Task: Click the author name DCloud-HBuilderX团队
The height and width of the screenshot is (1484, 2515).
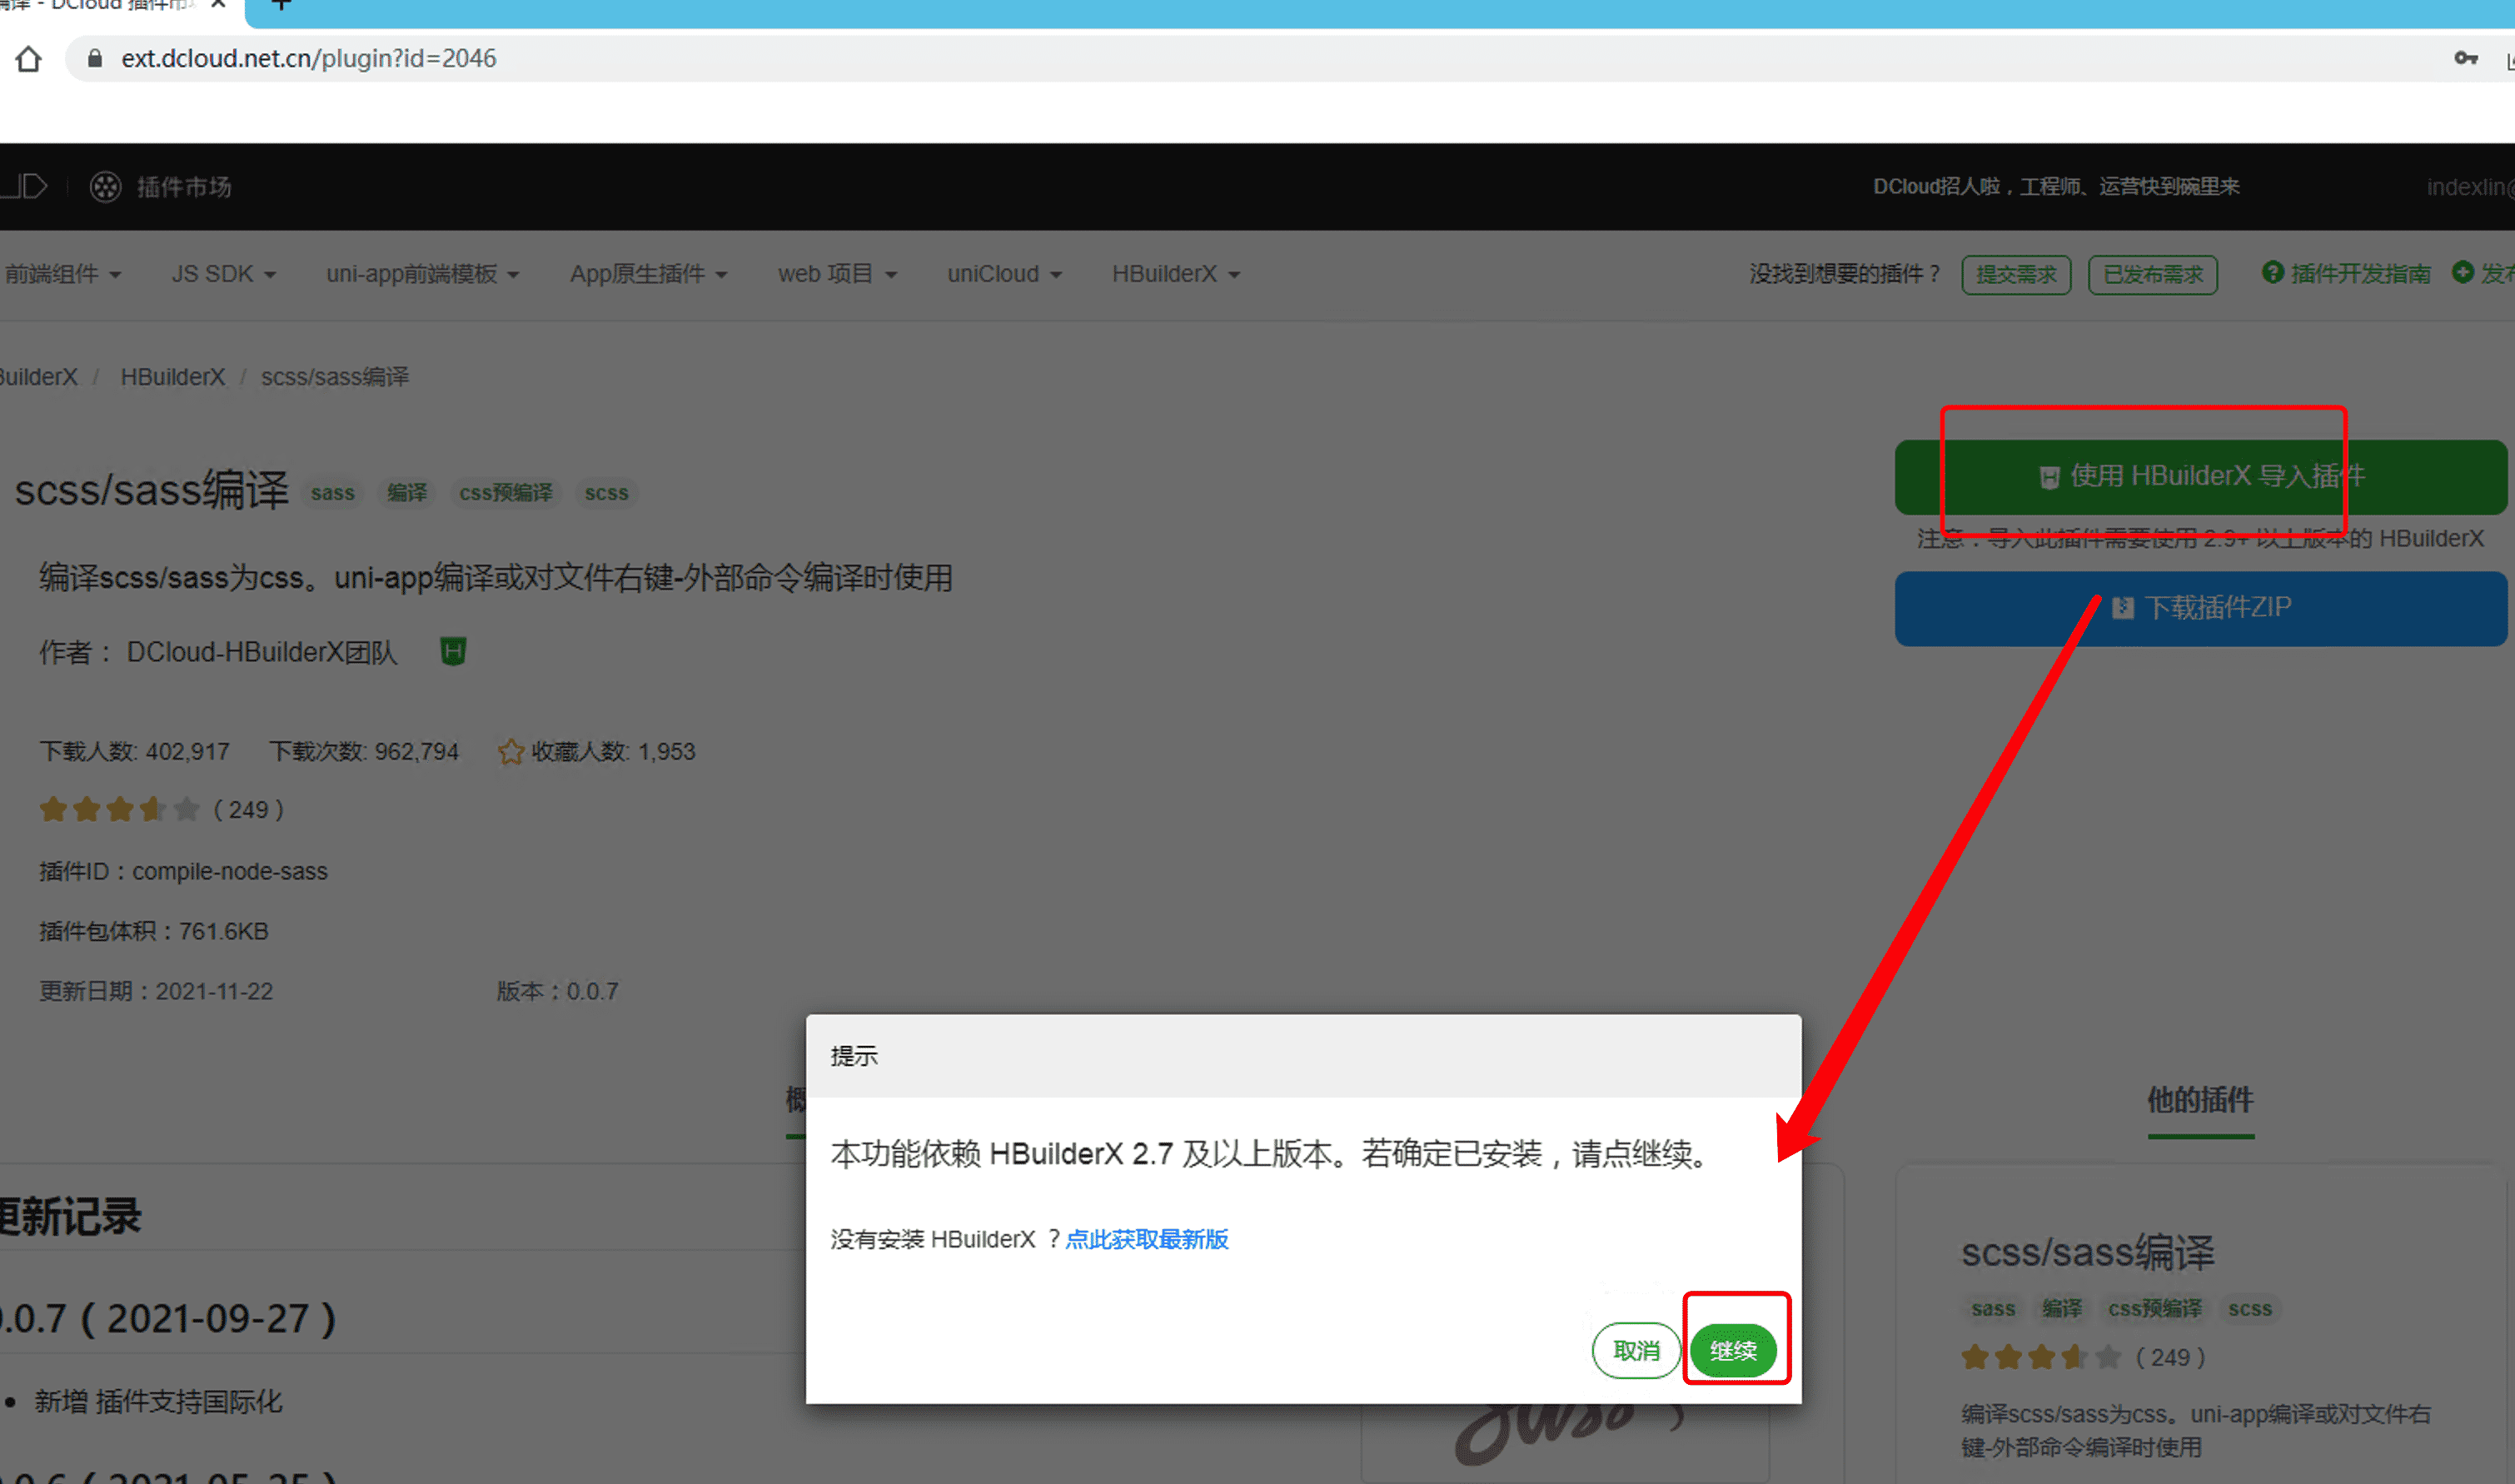Action: point(262,652)
